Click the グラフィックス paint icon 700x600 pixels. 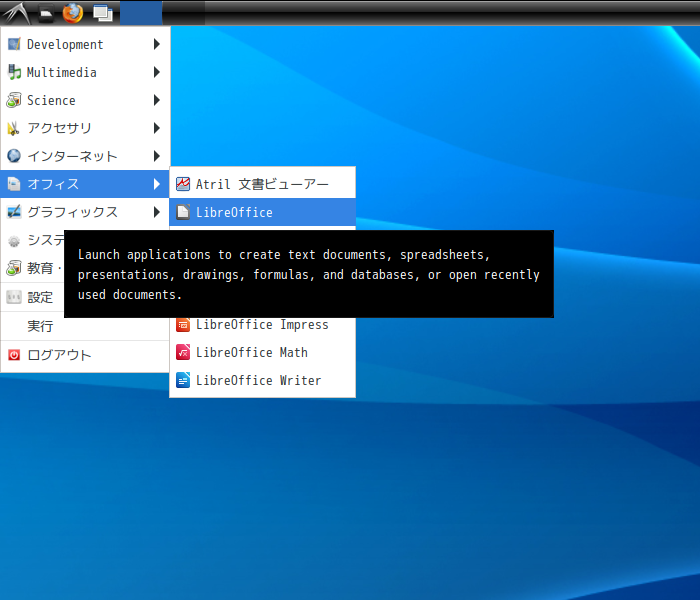14,212
